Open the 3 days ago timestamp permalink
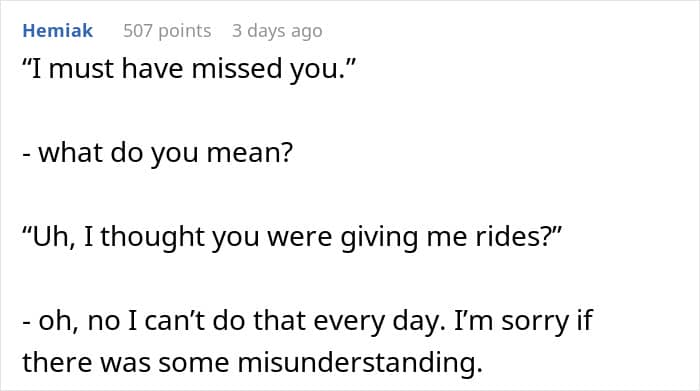The width and height of the screenshot is (700, 391). 277,31
